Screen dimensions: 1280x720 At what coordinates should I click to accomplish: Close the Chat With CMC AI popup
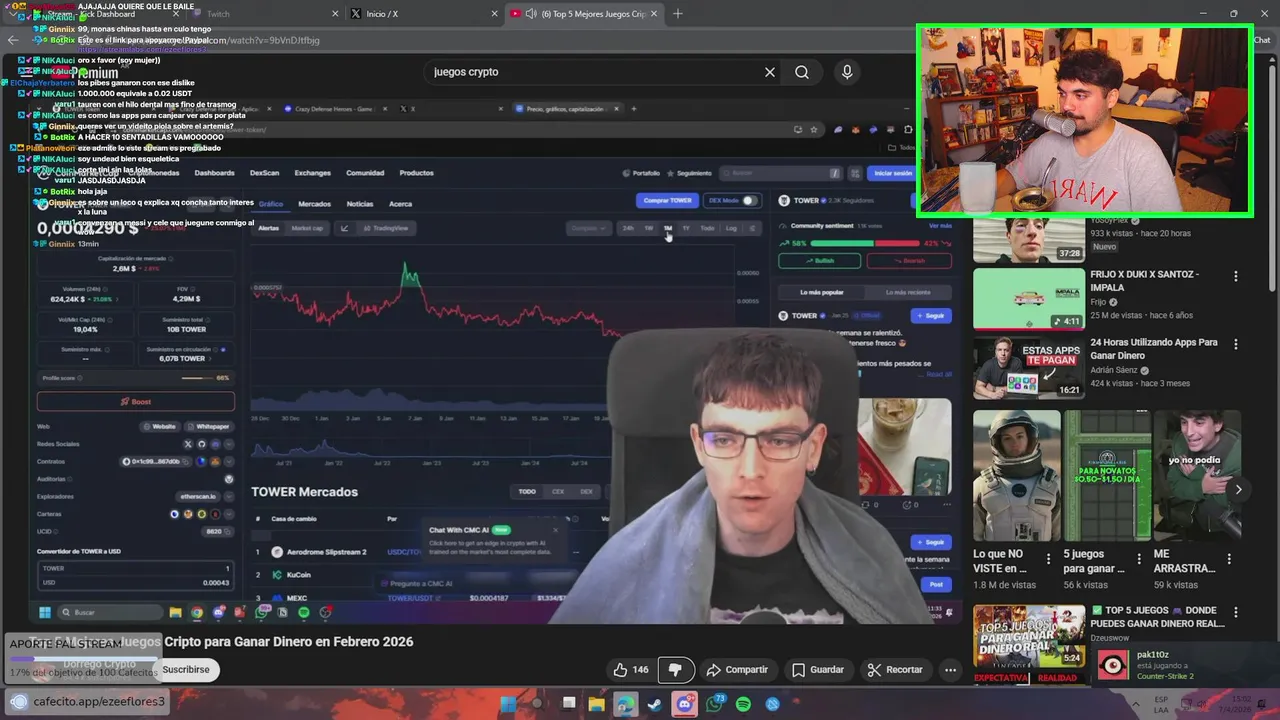tap(556, 530)
